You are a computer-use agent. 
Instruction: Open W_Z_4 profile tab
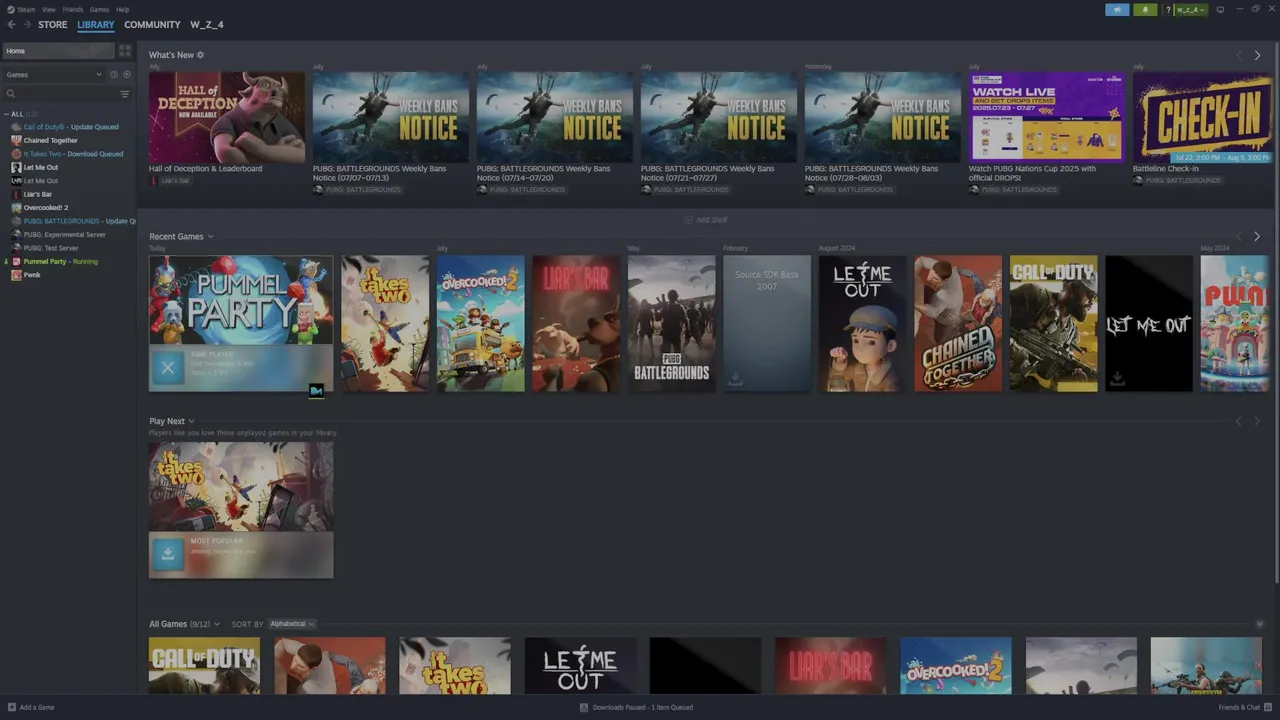(207, 25)
